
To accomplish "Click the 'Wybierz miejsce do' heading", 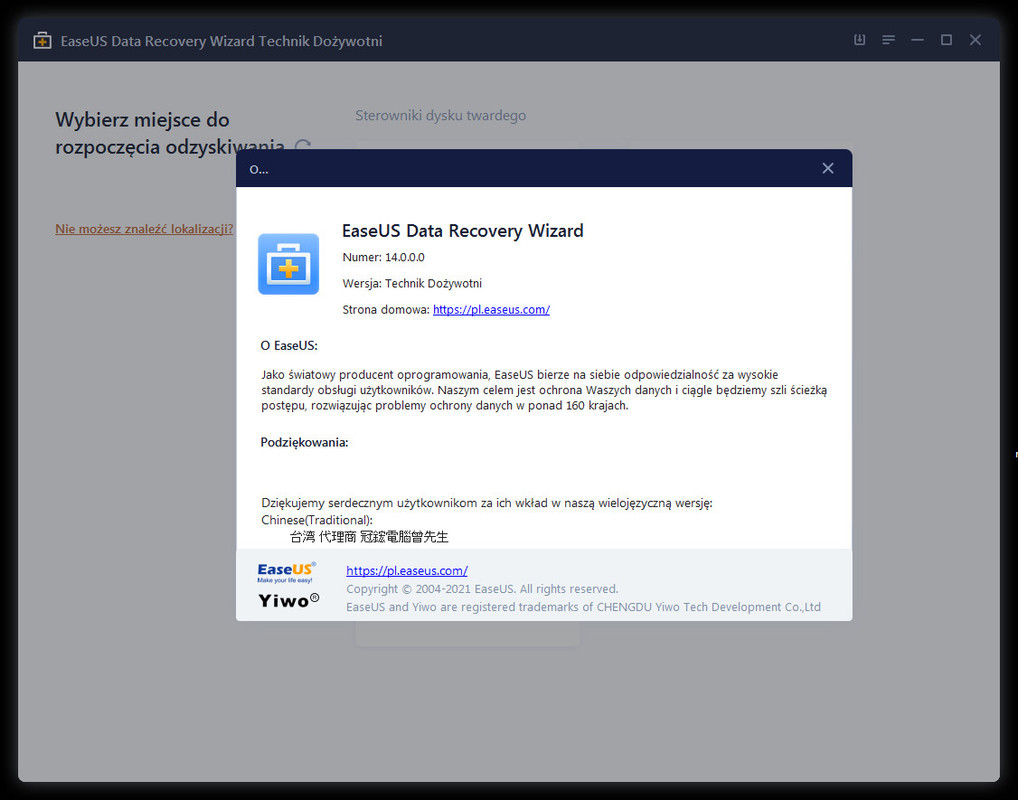I will click(x=142, y=120).
